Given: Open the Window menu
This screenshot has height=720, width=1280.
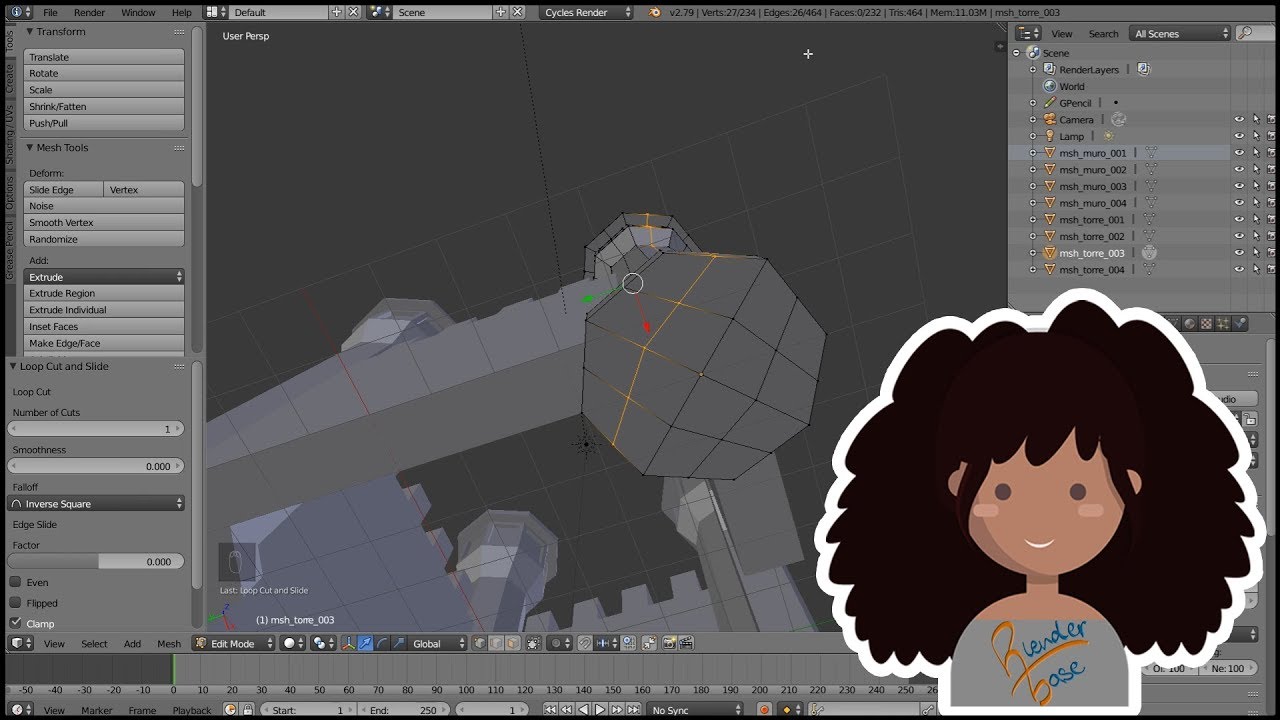Looking at the screenshot, I should (x=138, y=12).
